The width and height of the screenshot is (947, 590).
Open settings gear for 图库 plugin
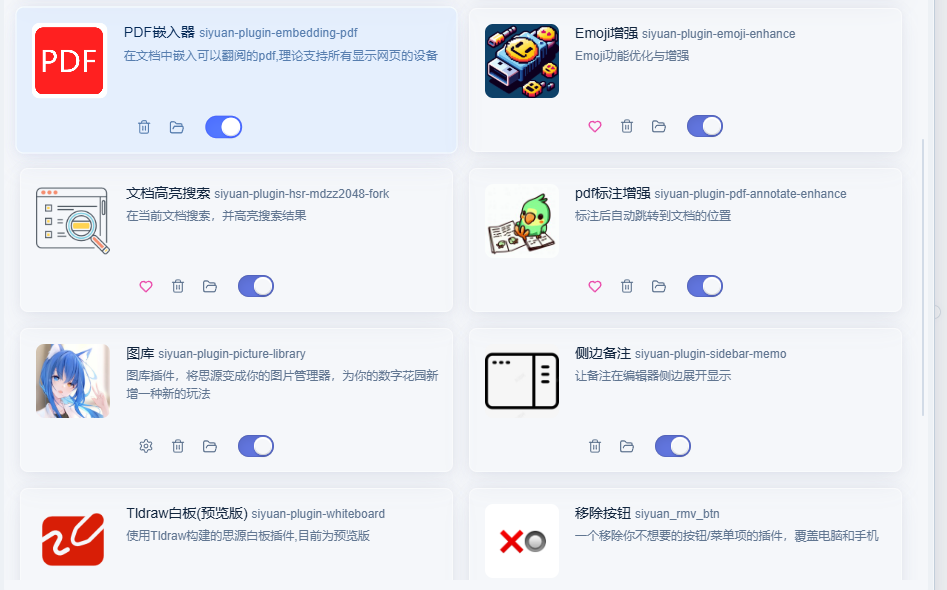(x=146, y=446)
